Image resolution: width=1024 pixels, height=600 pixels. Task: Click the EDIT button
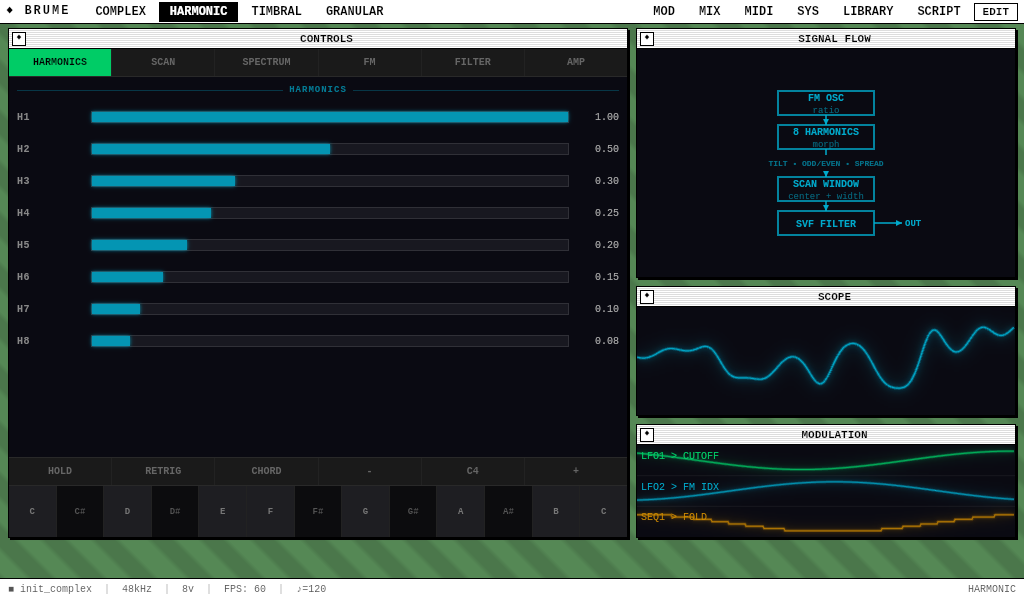[994, 11]
